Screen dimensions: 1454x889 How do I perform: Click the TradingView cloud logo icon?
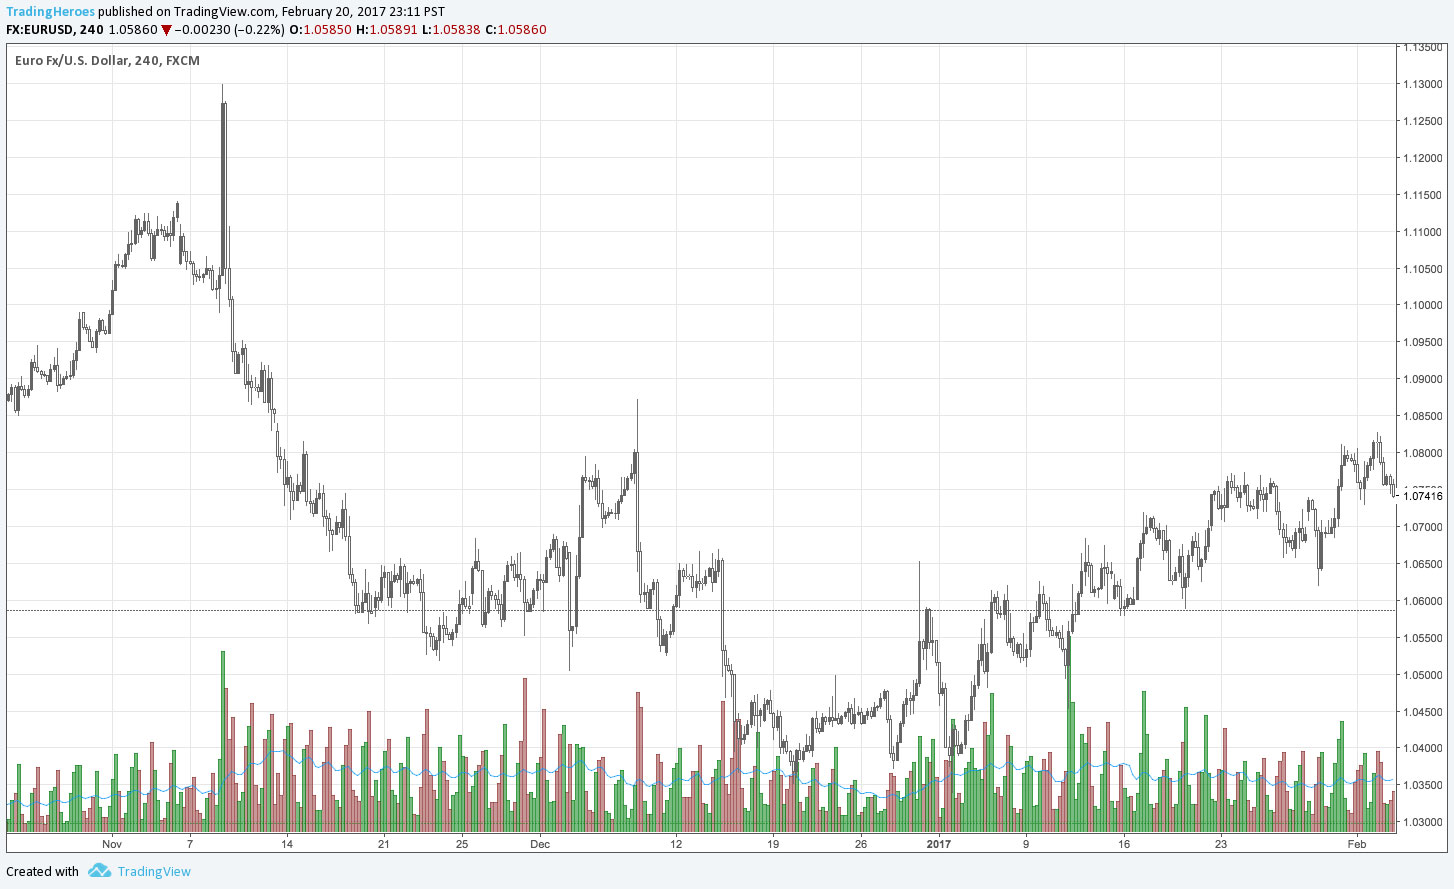point(99,871)
